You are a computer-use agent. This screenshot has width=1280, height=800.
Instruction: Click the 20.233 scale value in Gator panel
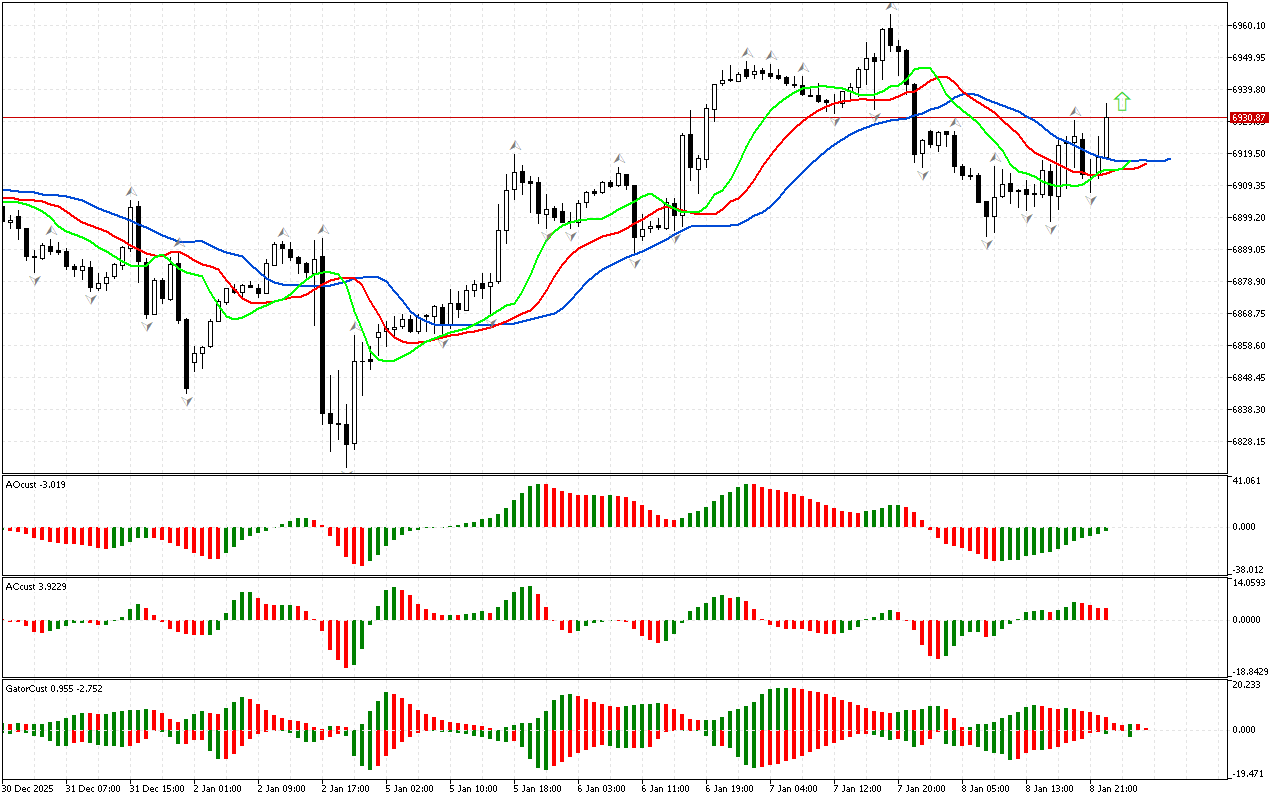1246,685
